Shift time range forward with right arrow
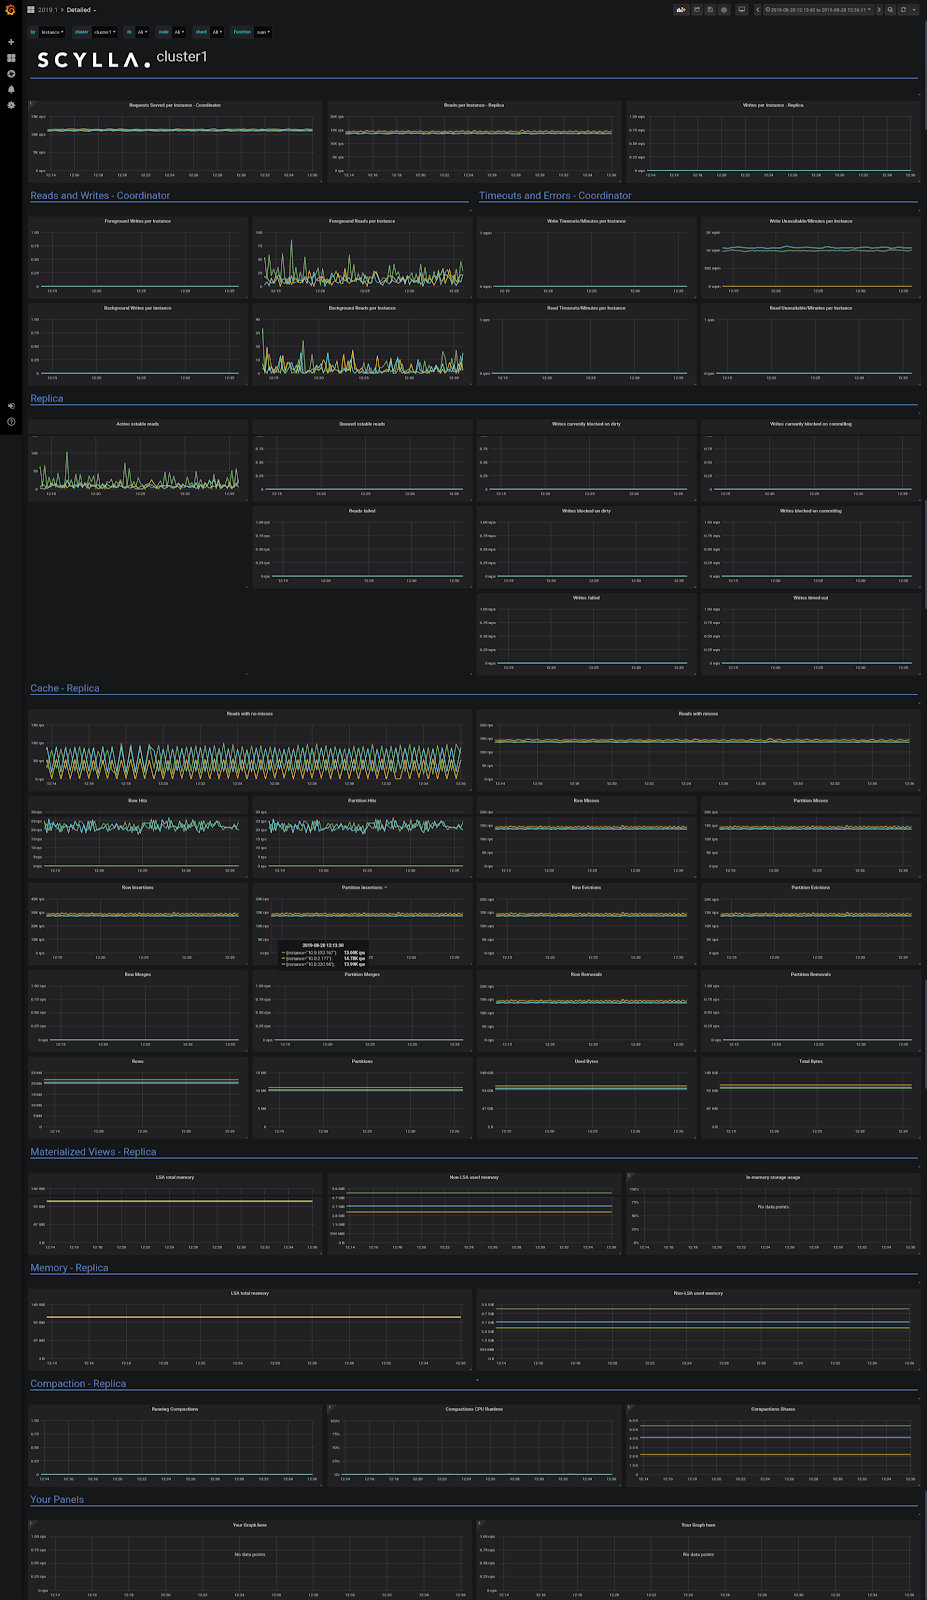927x1600 pixels. [x=879, y=10]
